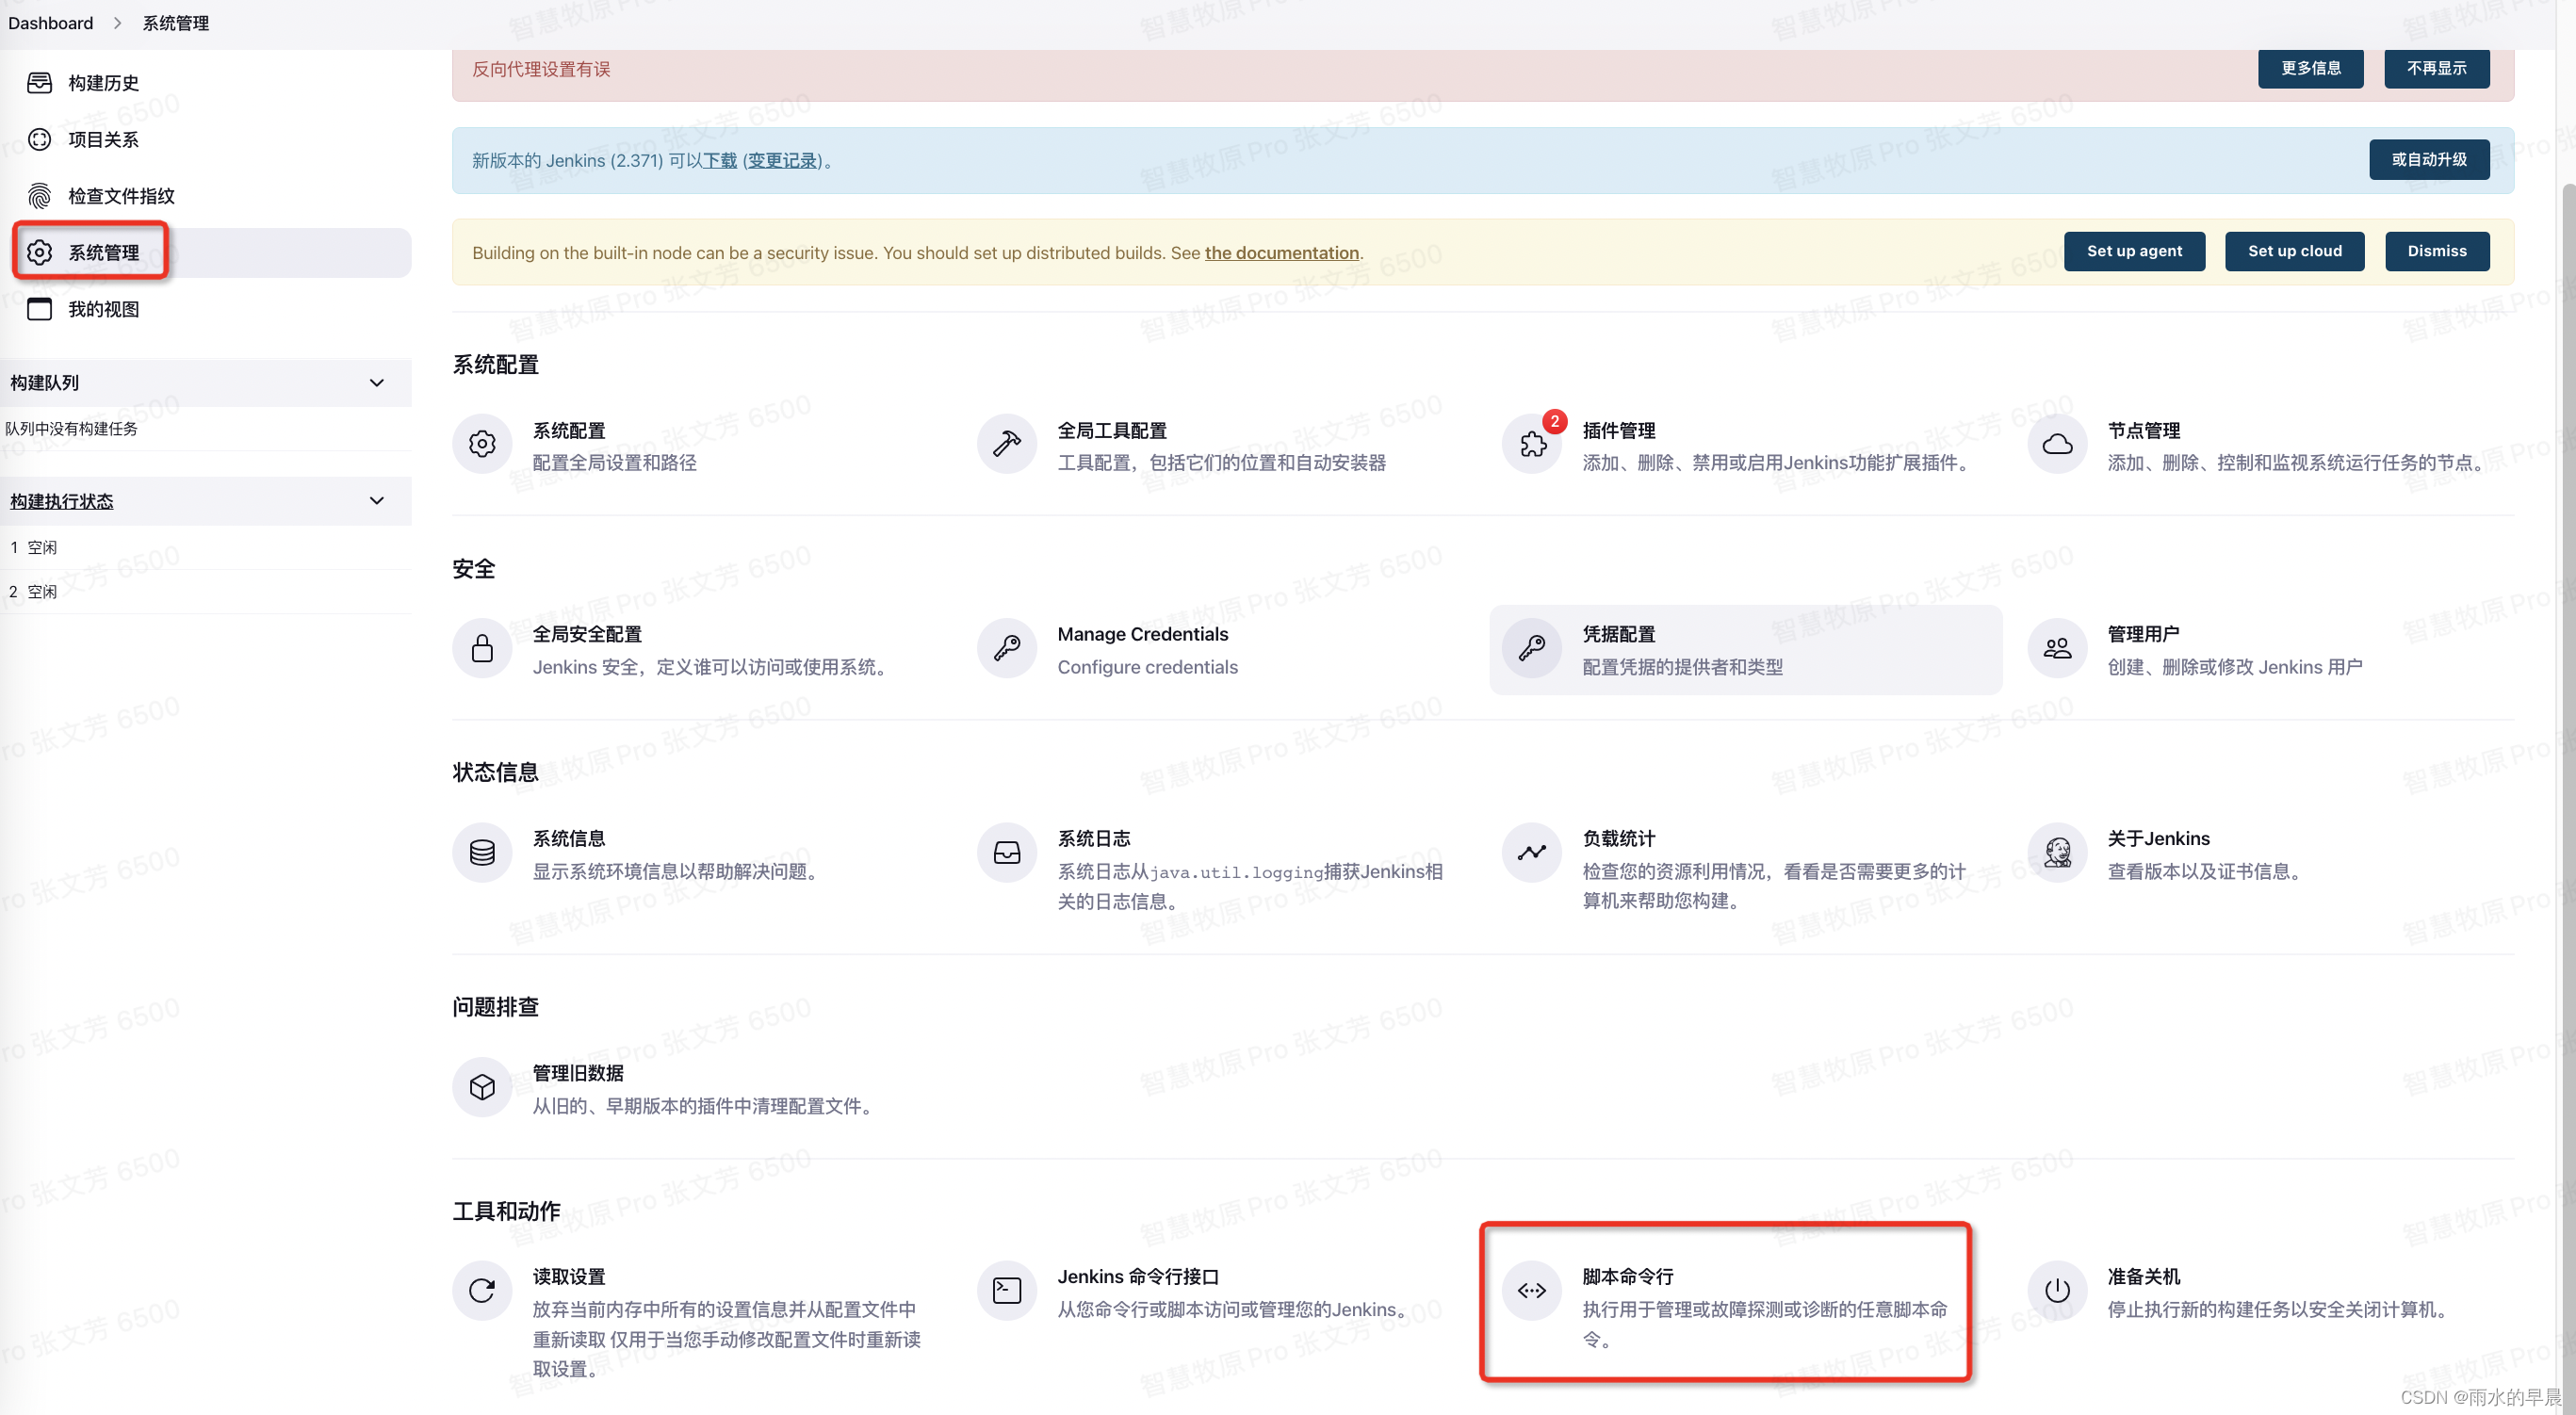Click 系统管理 breadcrumb
The width and height of the screenshot is (2576, 1415).
(176, 23)
